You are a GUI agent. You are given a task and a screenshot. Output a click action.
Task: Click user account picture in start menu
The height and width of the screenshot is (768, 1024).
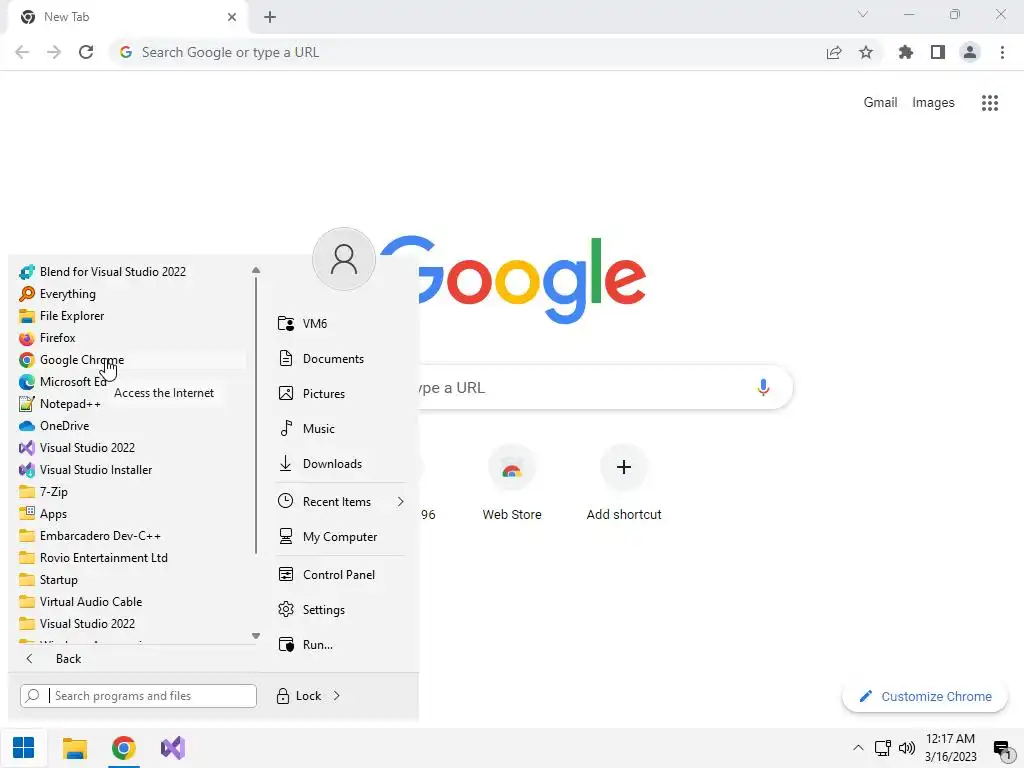pos(344,259)
